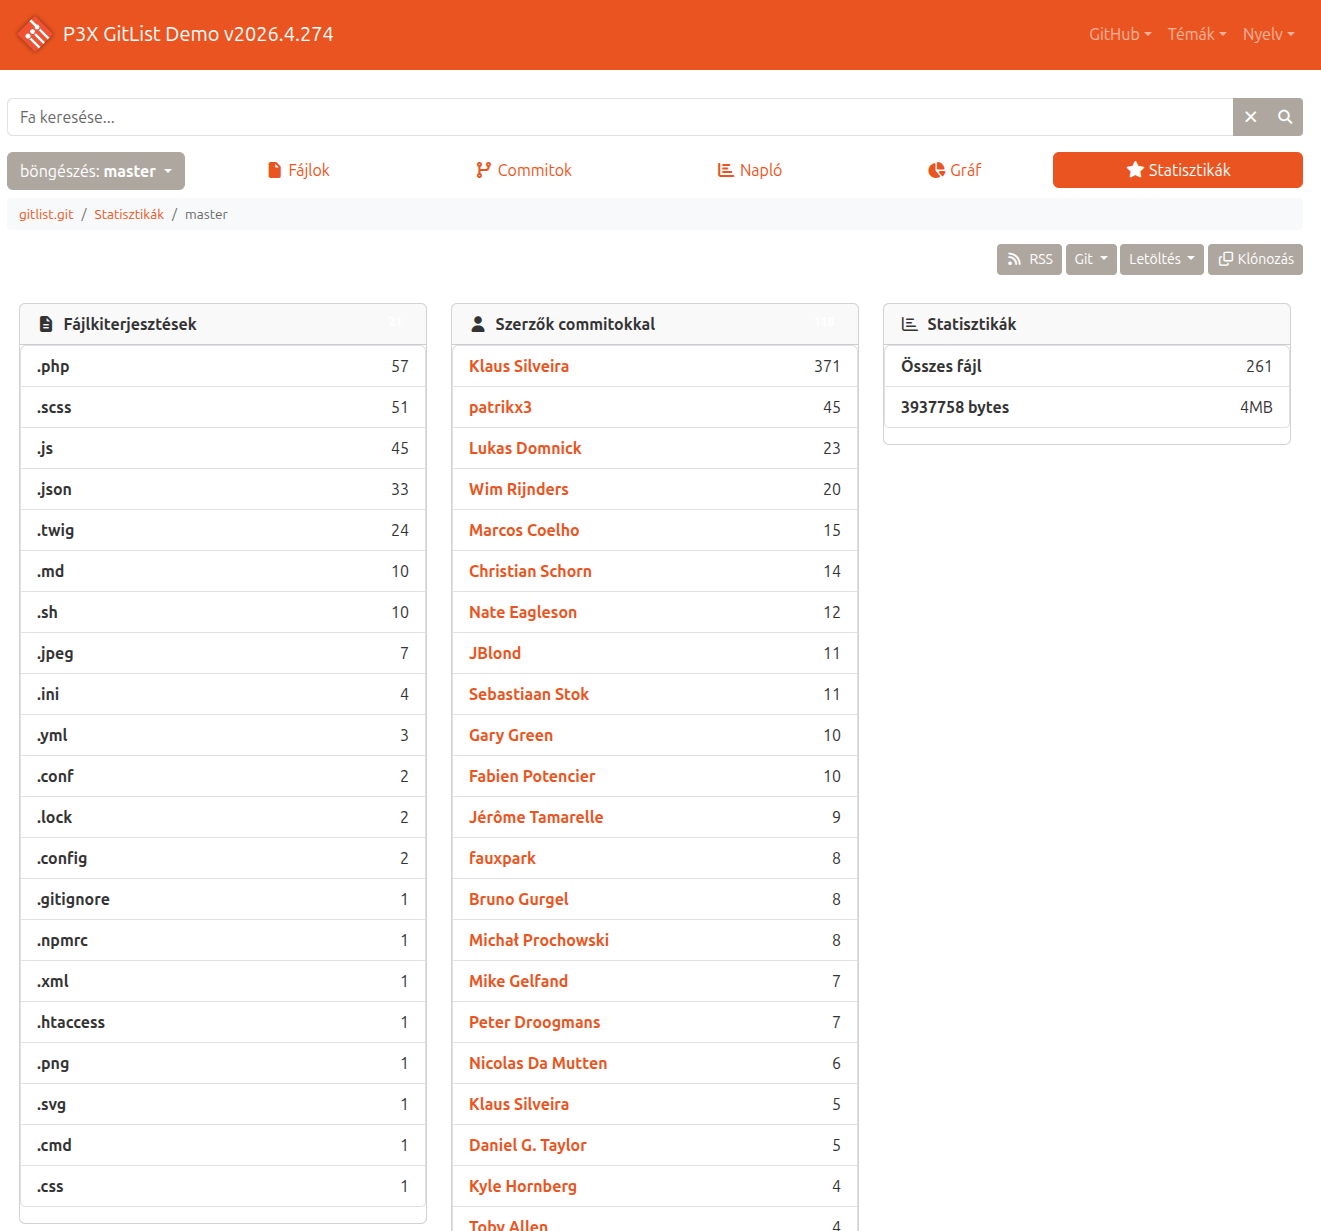Click the RSS feed icon
This screenshot has width=1321, height=1231.
coord(1014,259)
